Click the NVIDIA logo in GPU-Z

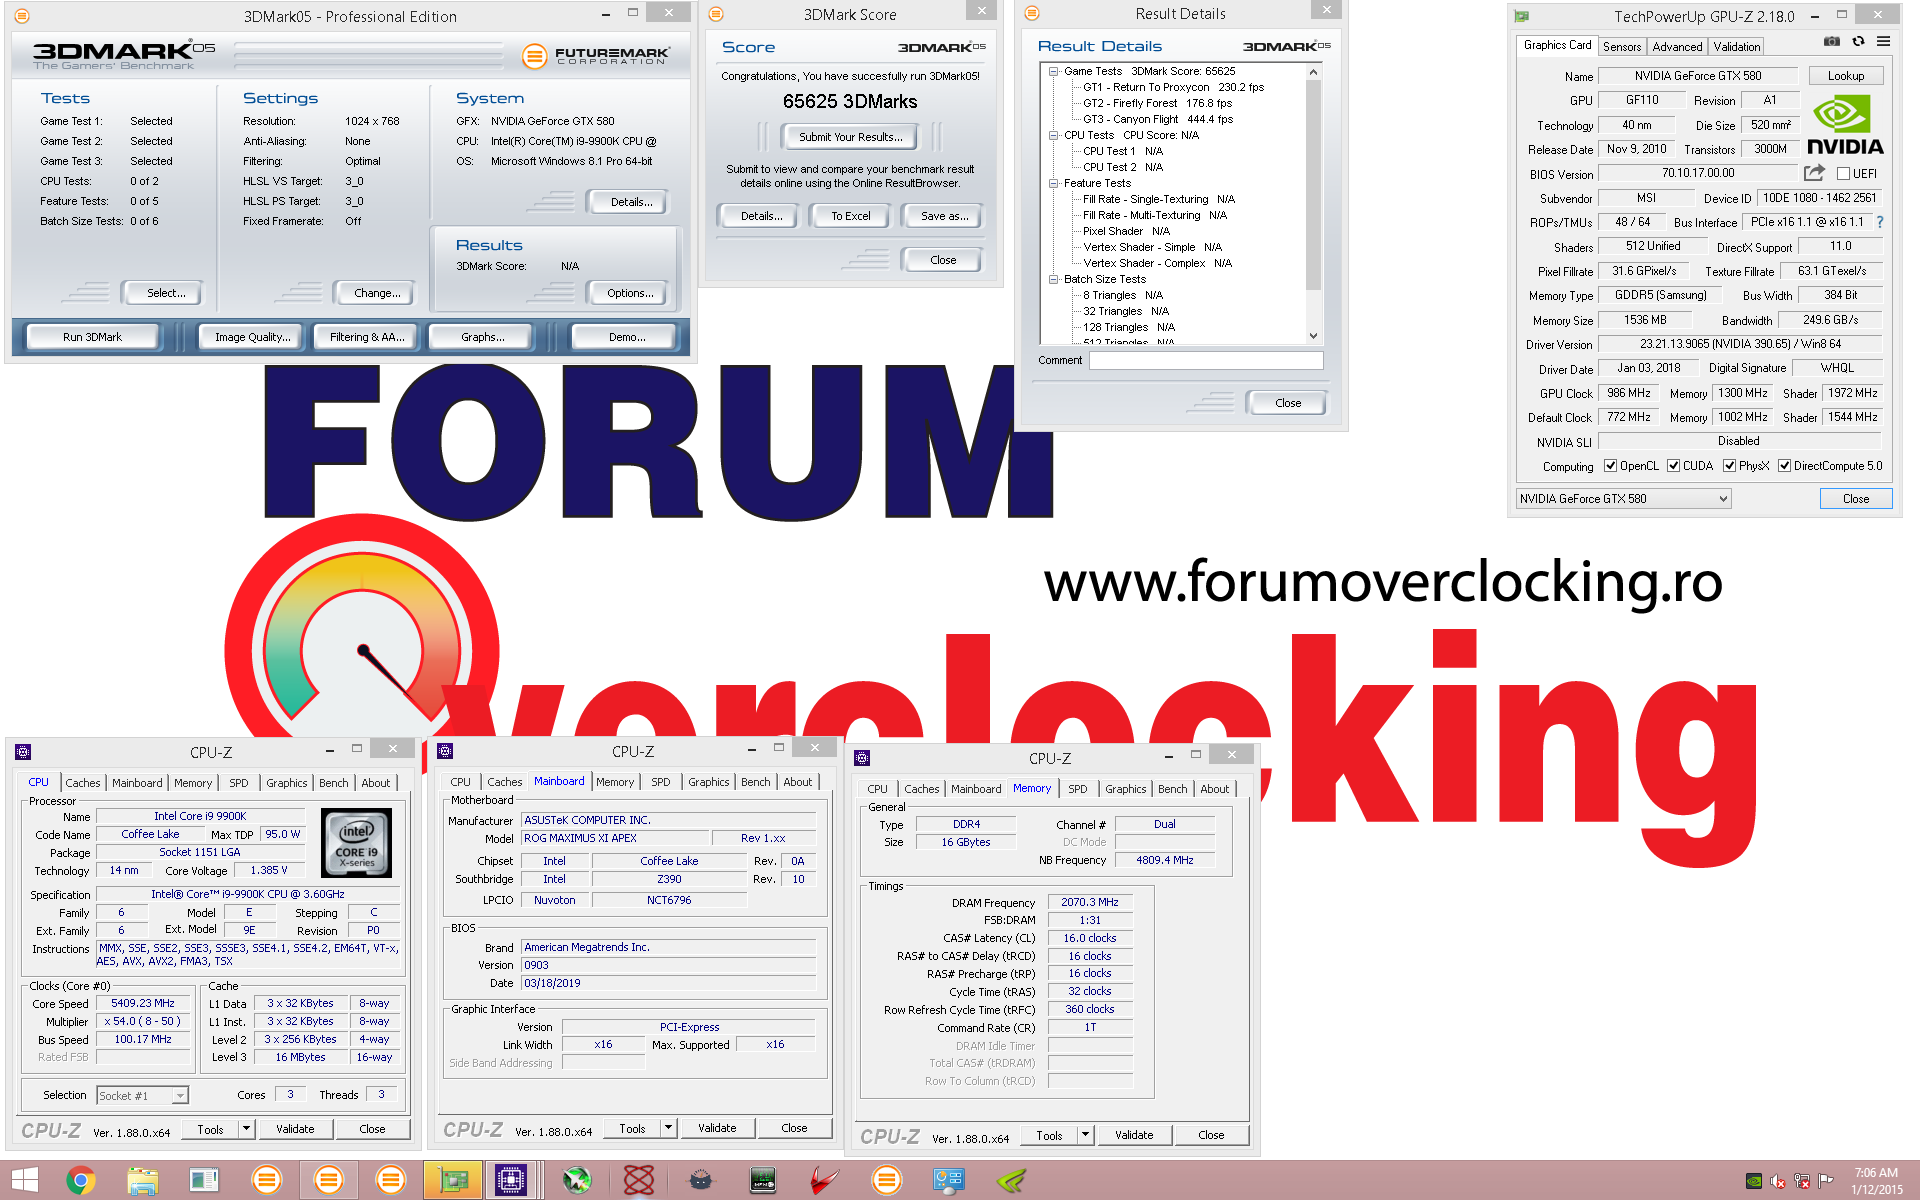tap(1845, 126)
